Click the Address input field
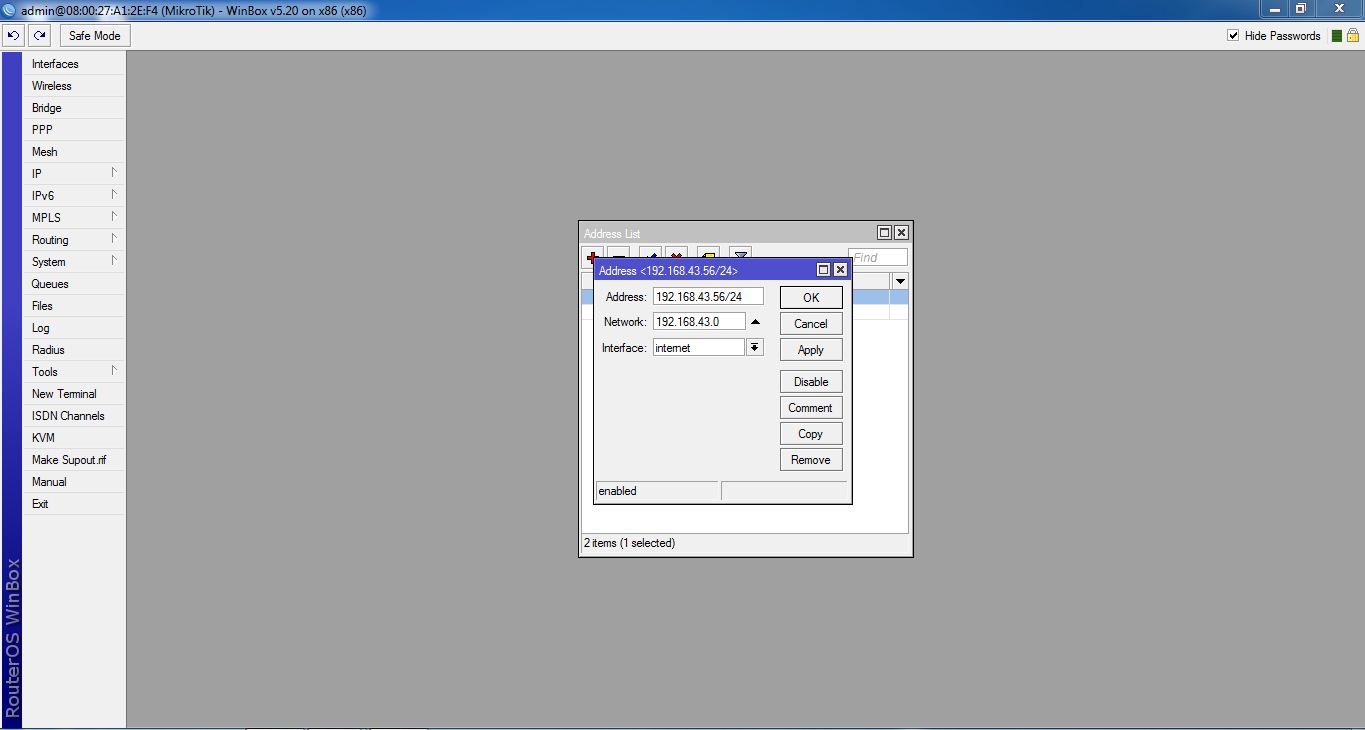Viewport: 1365px width, 730px height. [708, 296]
